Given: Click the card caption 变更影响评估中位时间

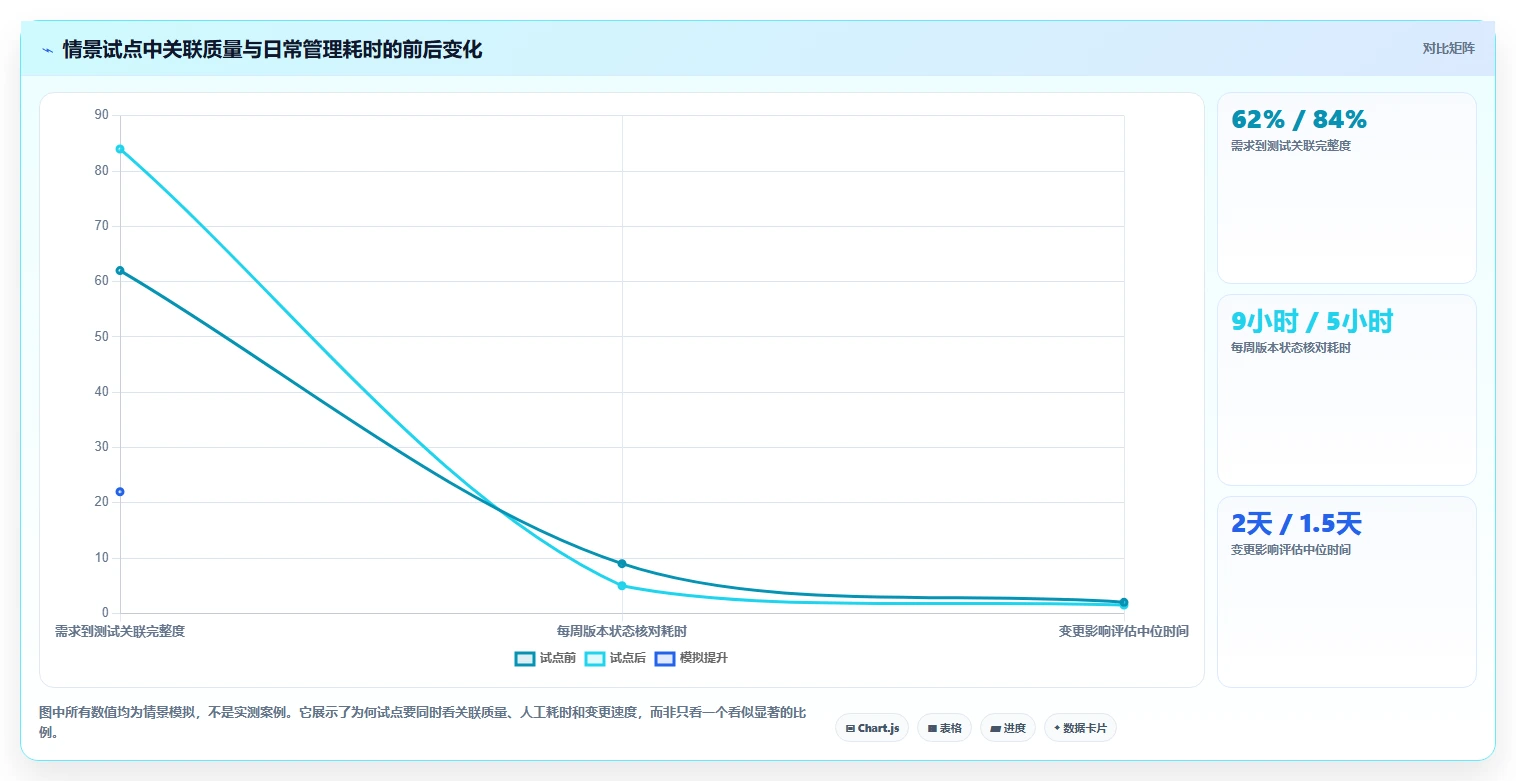Looking at the screenshot, I should [1291, 550].
